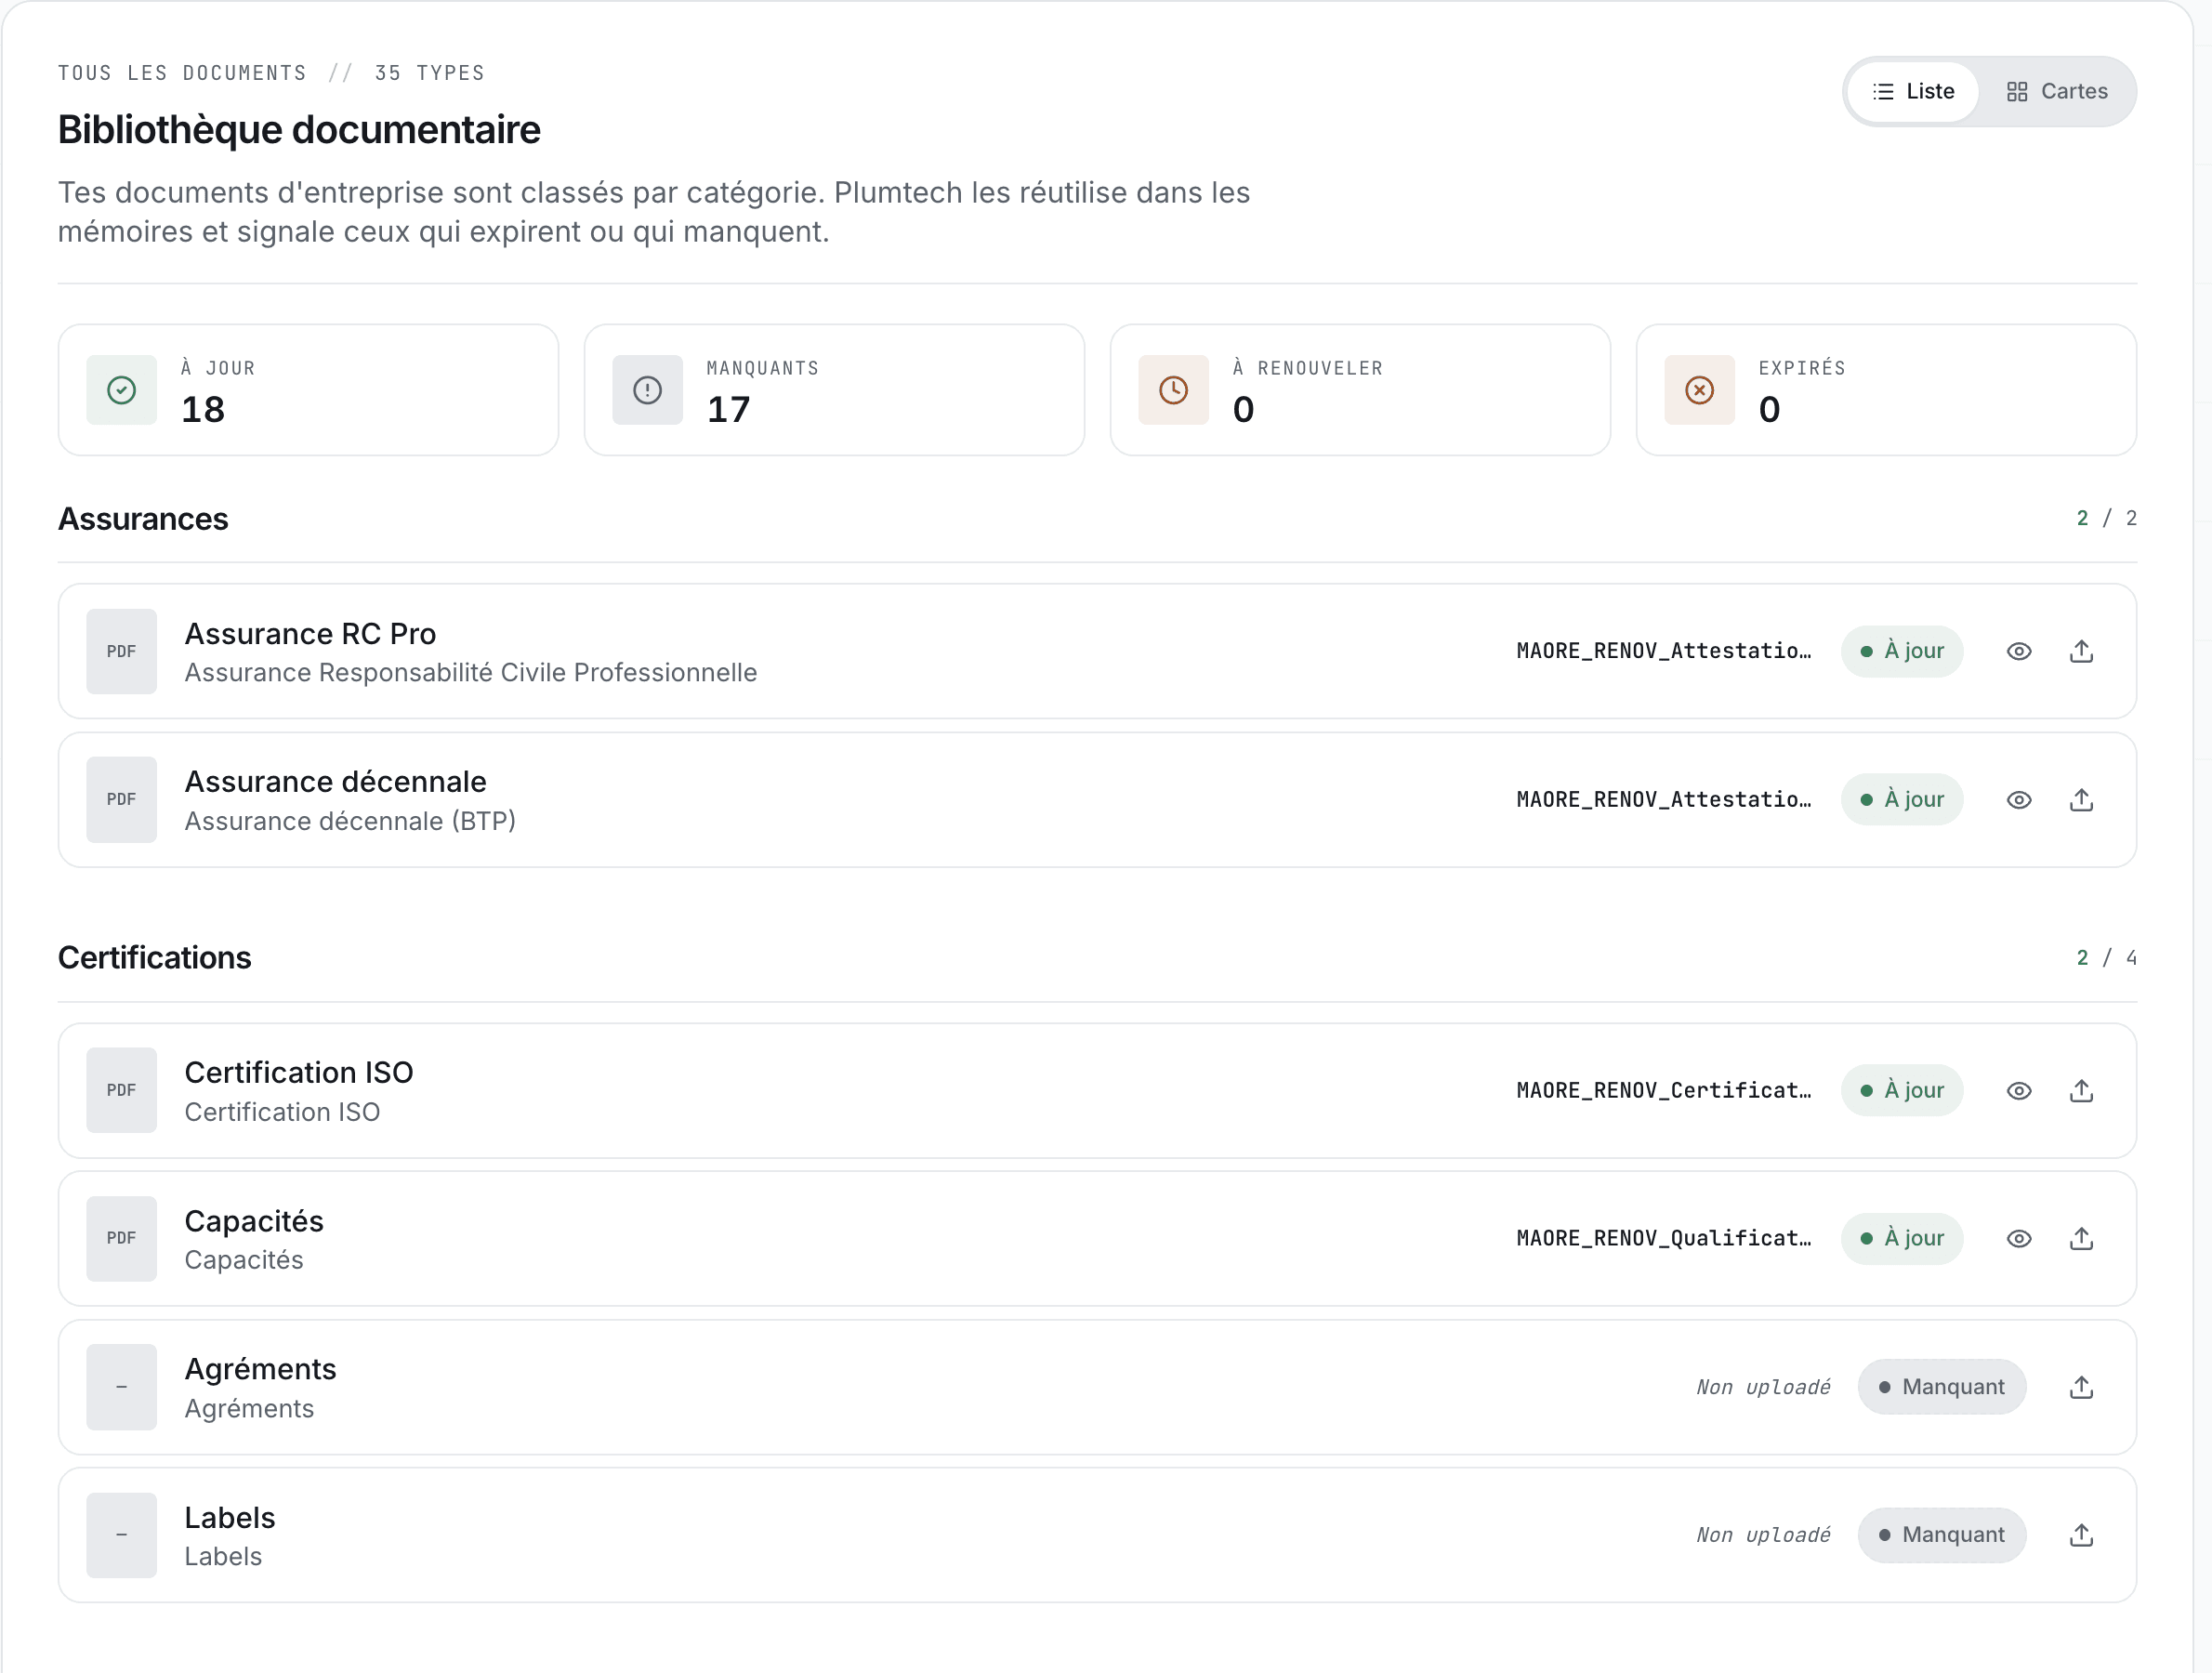This screenshot has height=1673, width=2212.
Task: Preview the Assurance RC Pro document
Action: [2019, 651]
